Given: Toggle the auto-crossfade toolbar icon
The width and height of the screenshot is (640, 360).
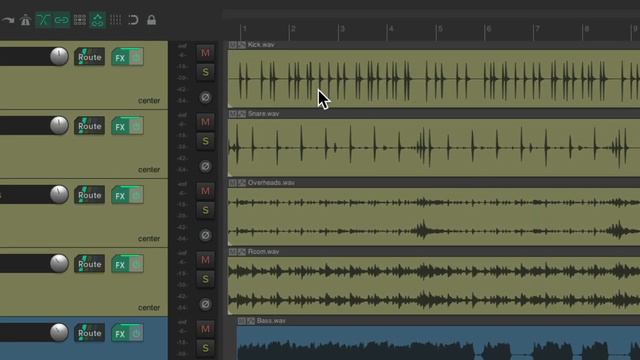Looking at the screenshot, I should pyautogui.click(x=43, y=20).
